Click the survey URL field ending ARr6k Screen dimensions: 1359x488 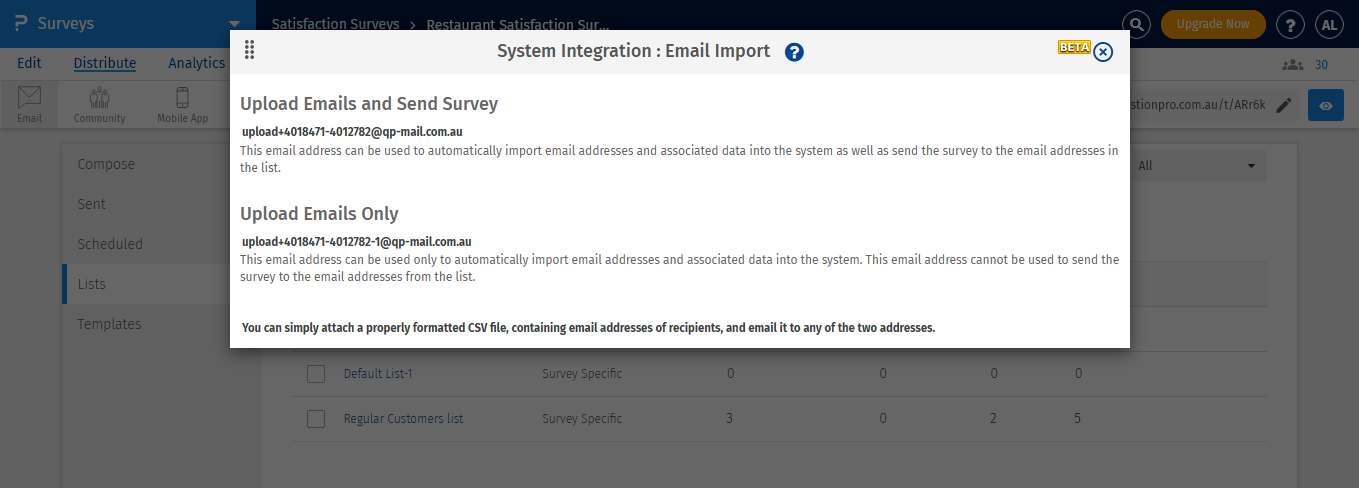(1198, 105)
